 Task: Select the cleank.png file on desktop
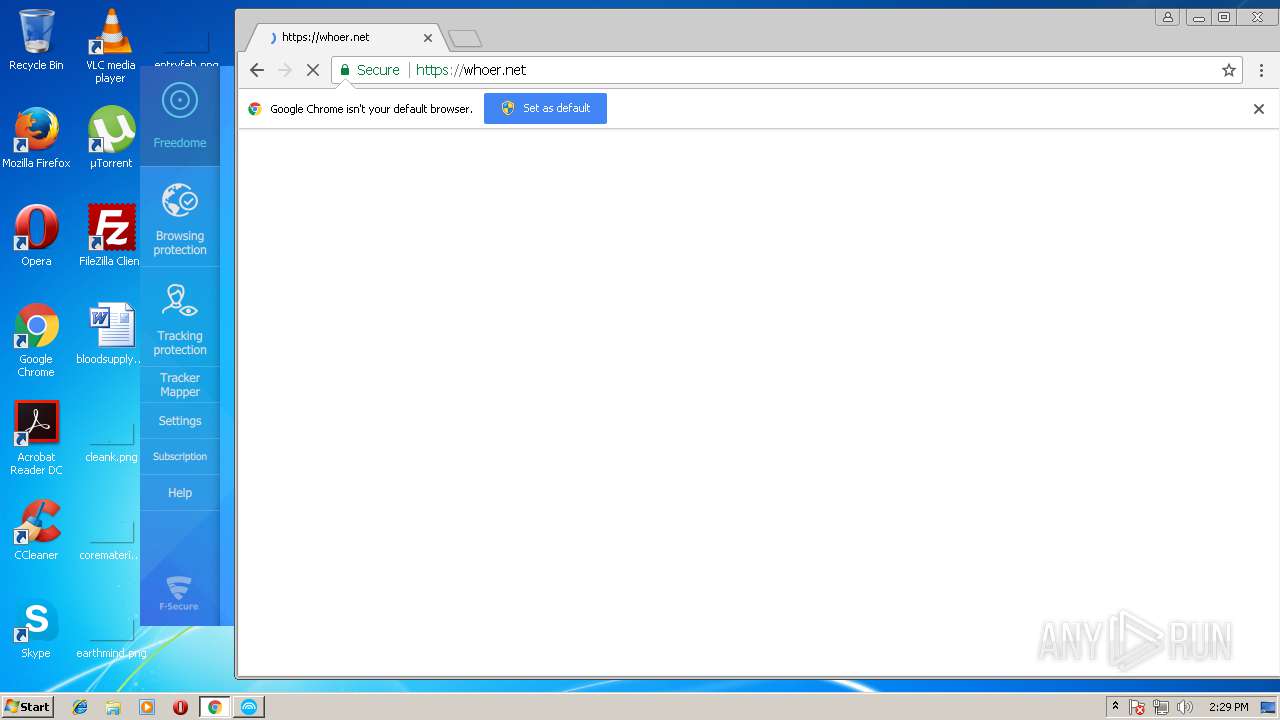tap(111, 440)
